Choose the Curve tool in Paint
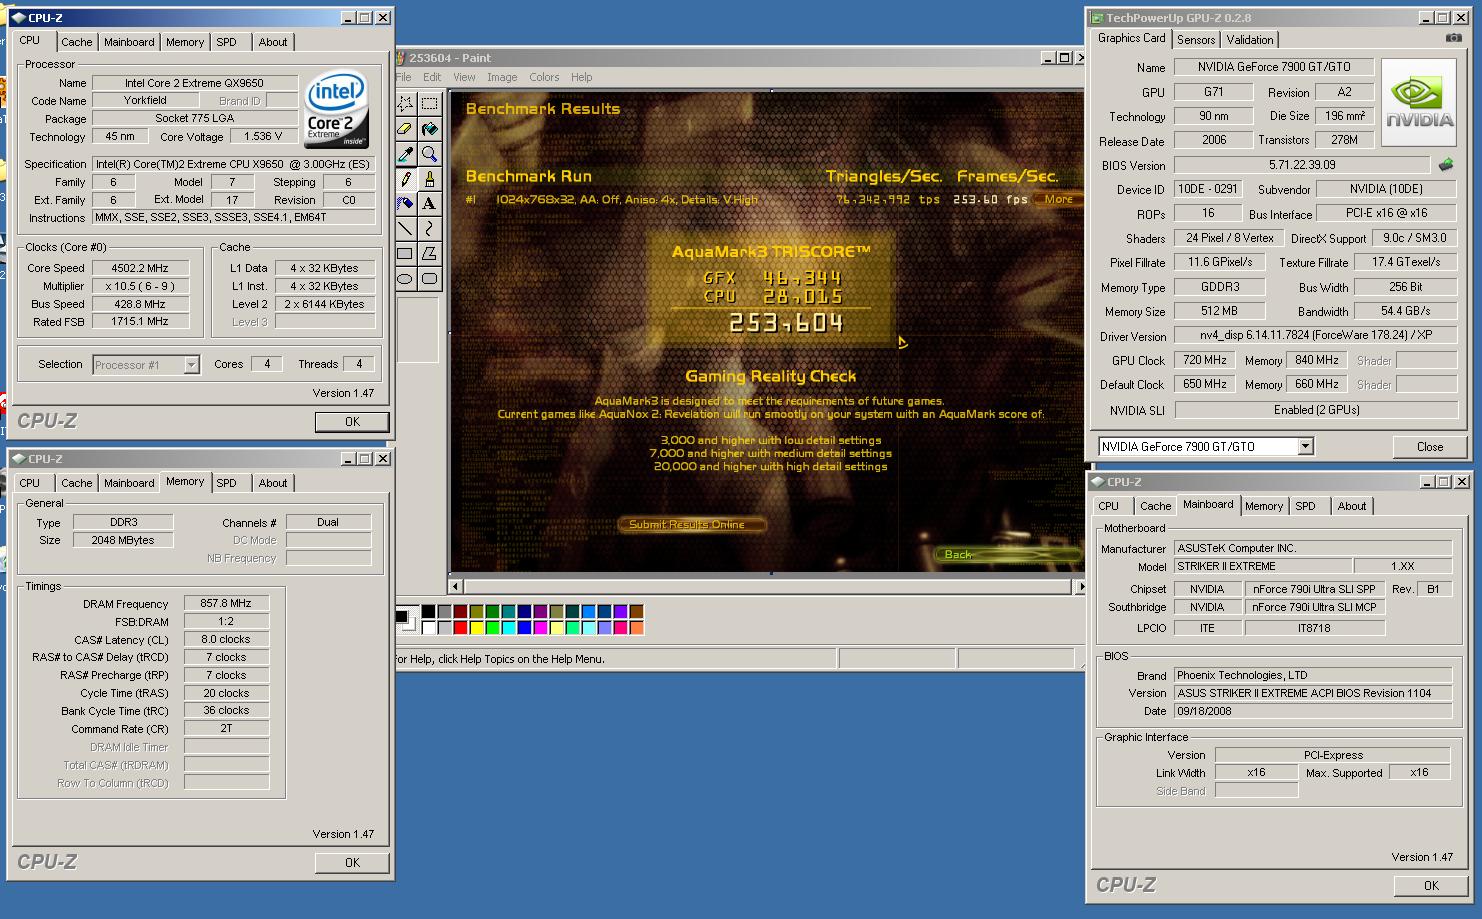1482x919 pixels. tap(430, 228)
